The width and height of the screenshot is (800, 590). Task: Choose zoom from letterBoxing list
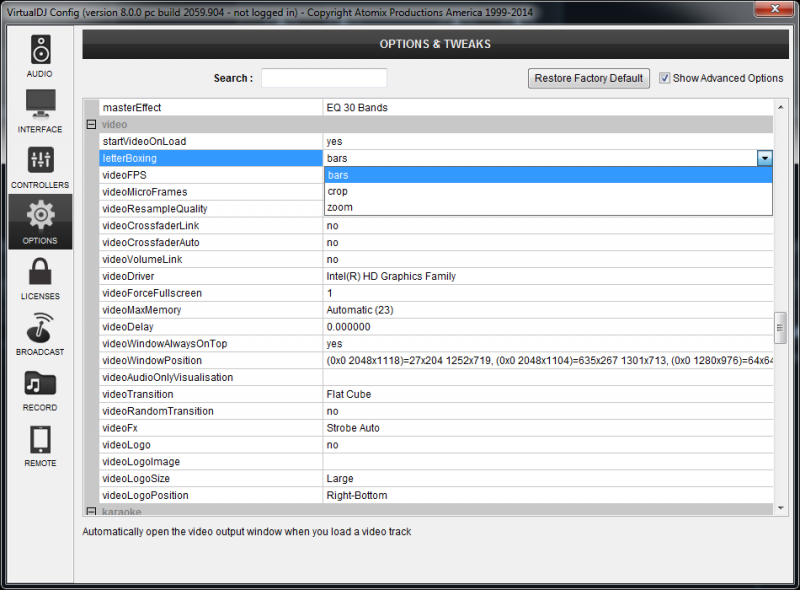pyautogui.click(x=548, y=207)
